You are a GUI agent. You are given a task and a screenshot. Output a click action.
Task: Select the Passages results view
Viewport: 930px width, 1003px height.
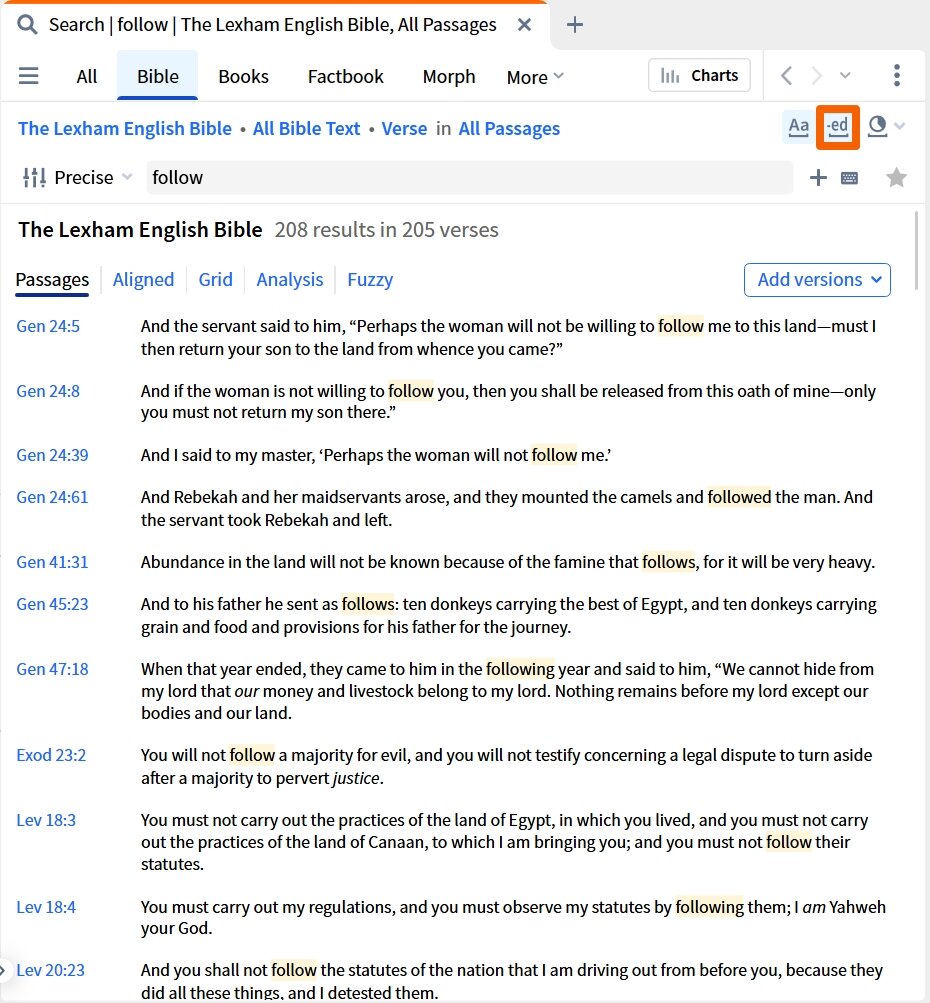click(52, 280)
